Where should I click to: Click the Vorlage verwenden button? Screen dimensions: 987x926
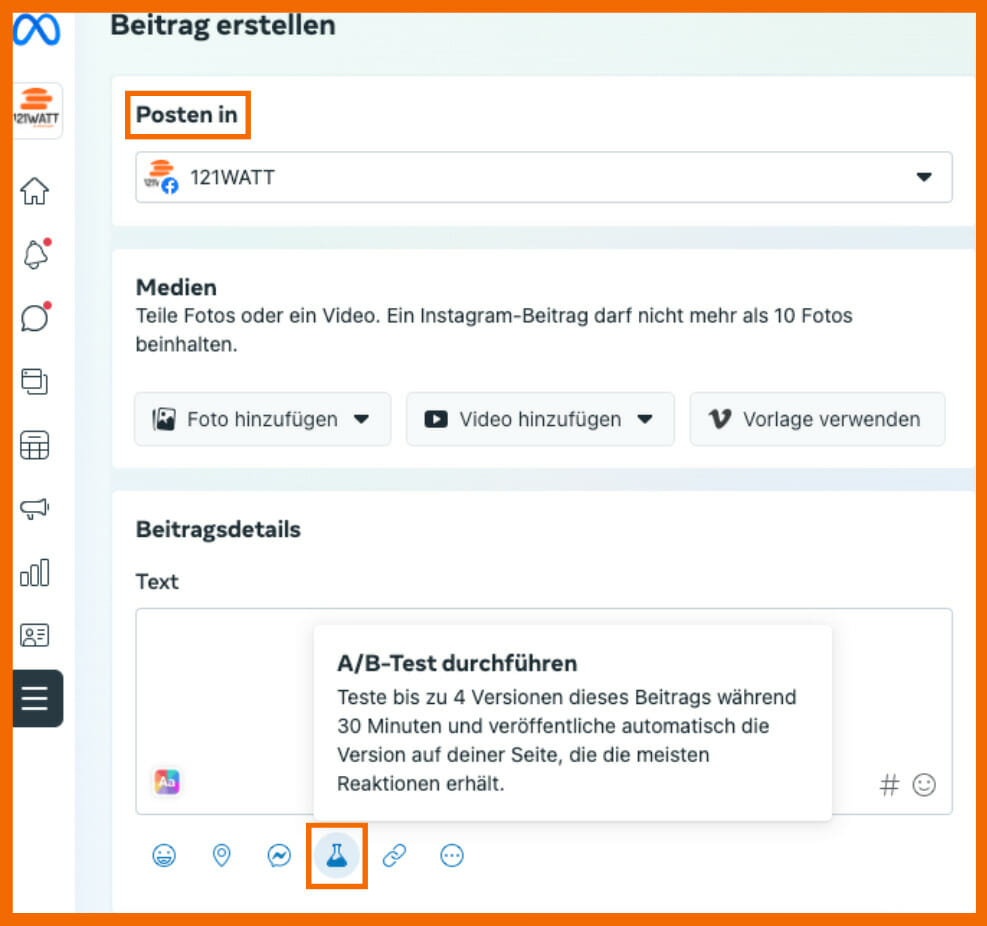(817, 419)
